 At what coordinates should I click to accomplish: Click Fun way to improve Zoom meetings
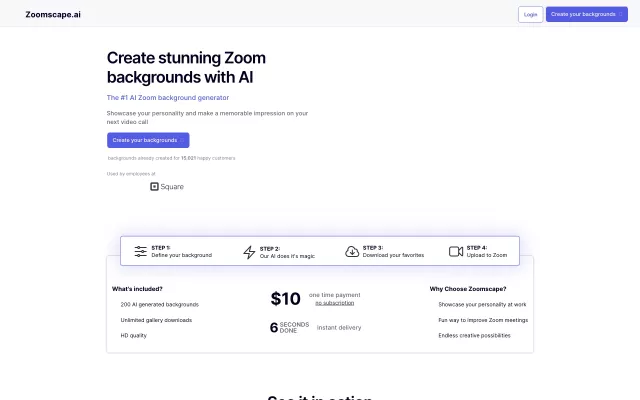[483, 320]
